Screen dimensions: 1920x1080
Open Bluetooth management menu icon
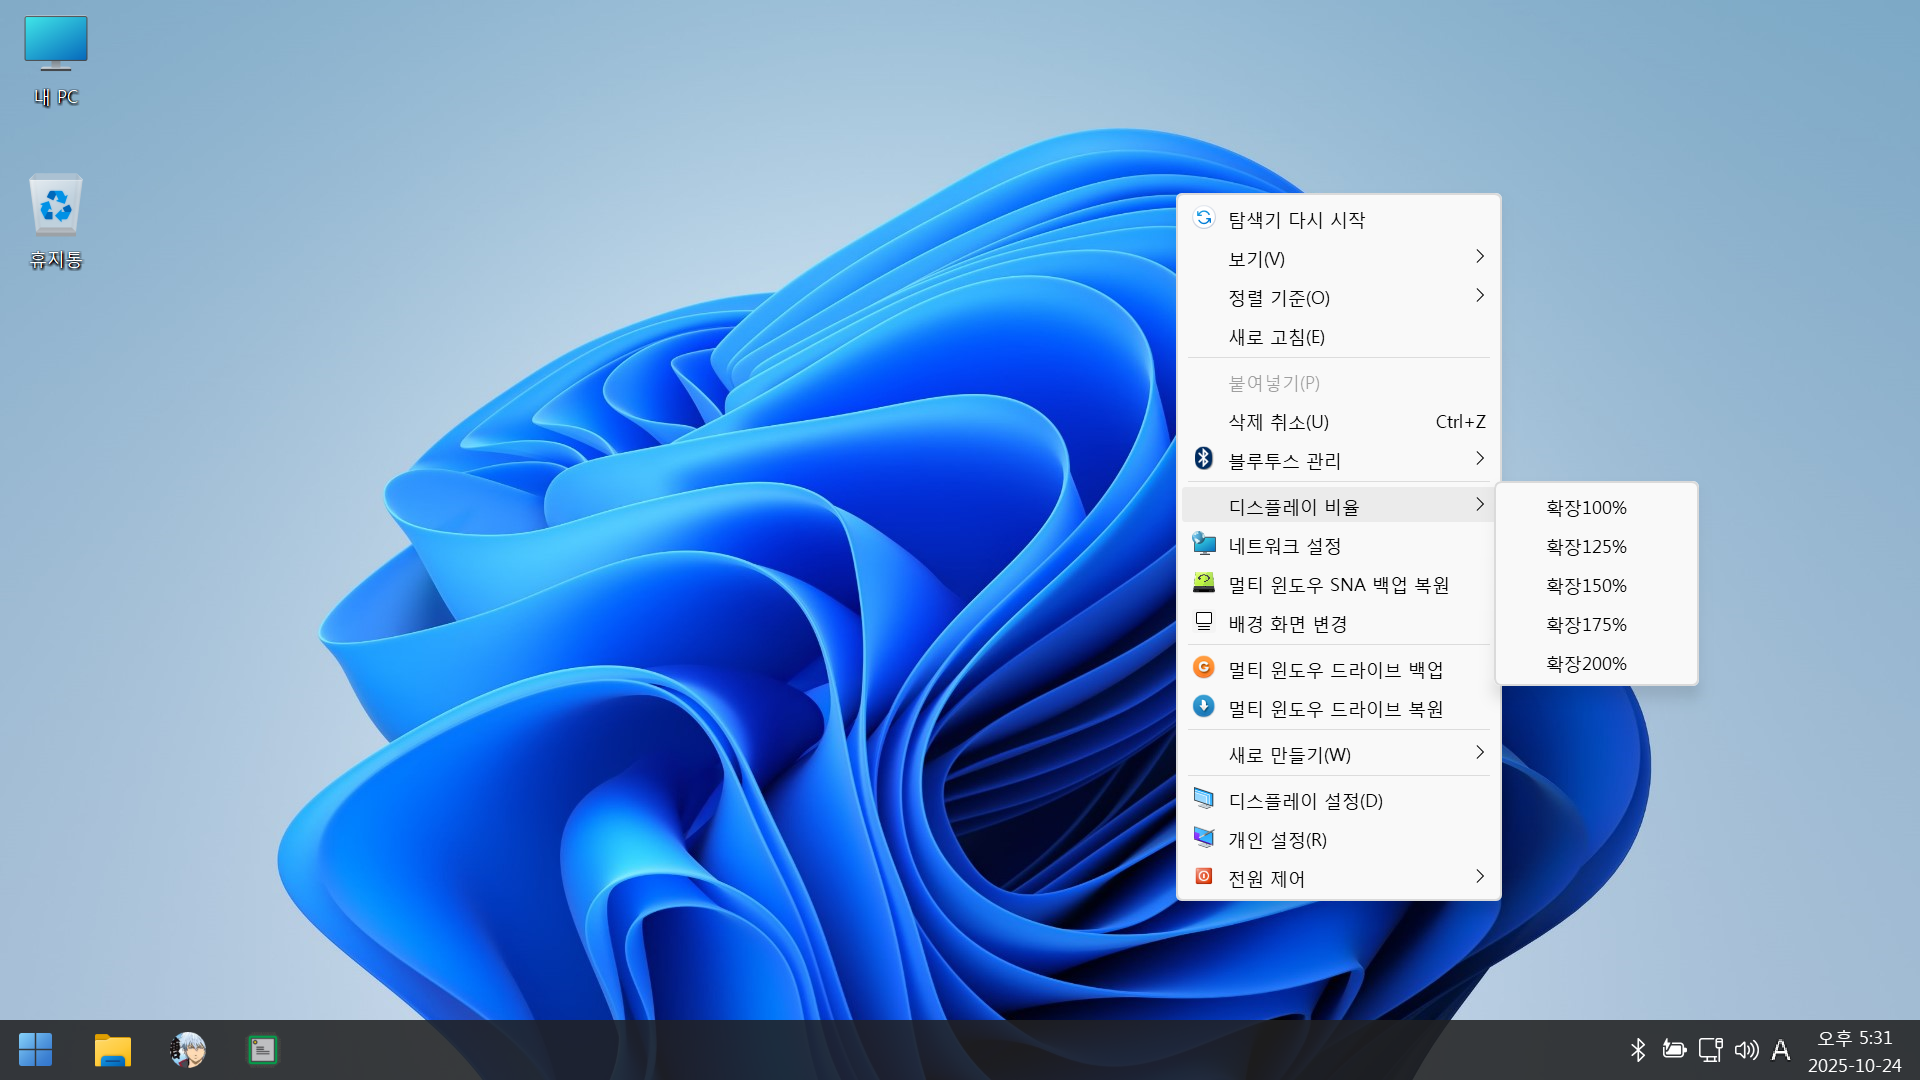pos(1204,459)
